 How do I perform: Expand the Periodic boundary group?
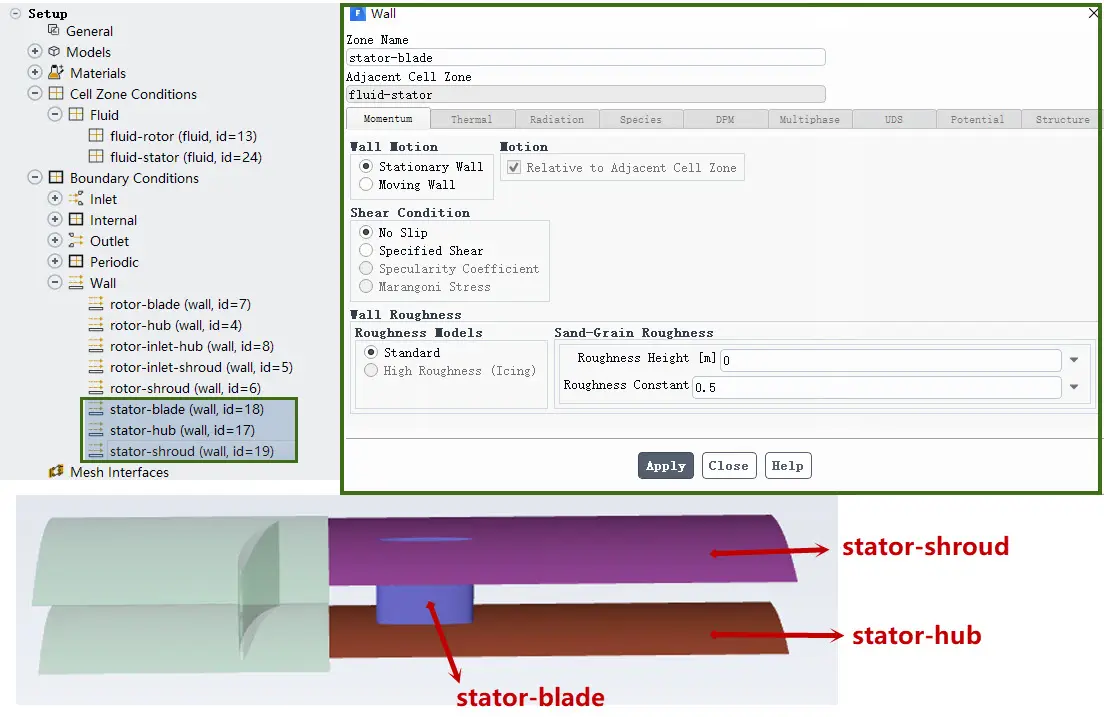pos(55,261)
